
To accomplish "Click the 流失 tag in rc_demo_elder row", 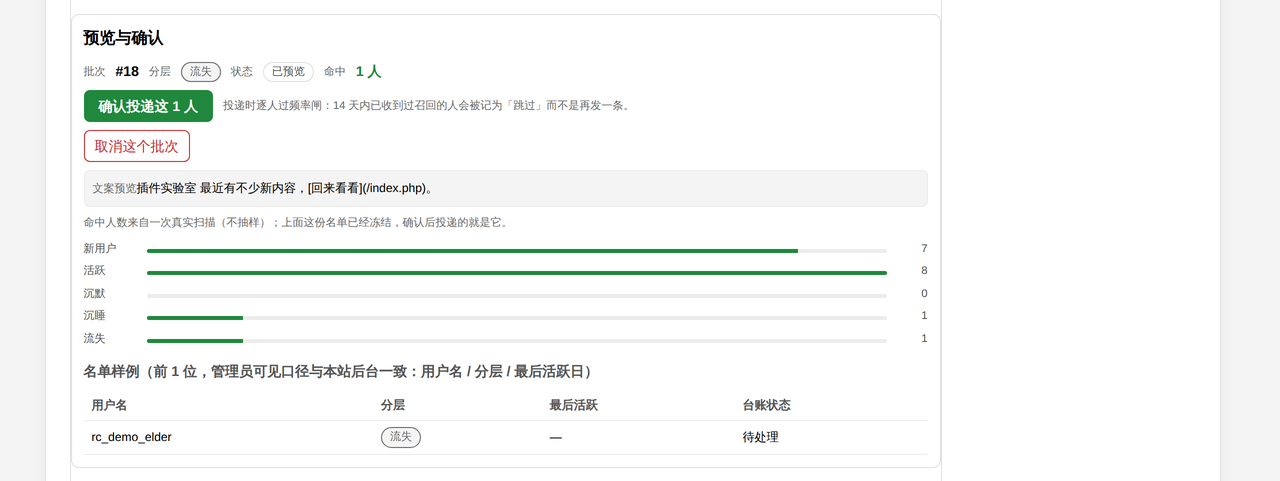I will pos(401,437).
